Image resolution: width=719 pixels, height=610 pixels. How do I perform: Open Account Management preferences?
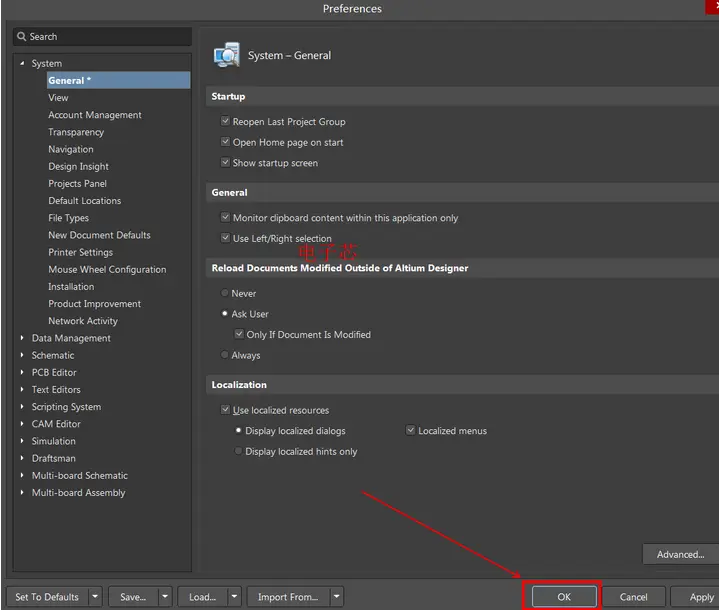pyautogui.click(x=95, y=115)
